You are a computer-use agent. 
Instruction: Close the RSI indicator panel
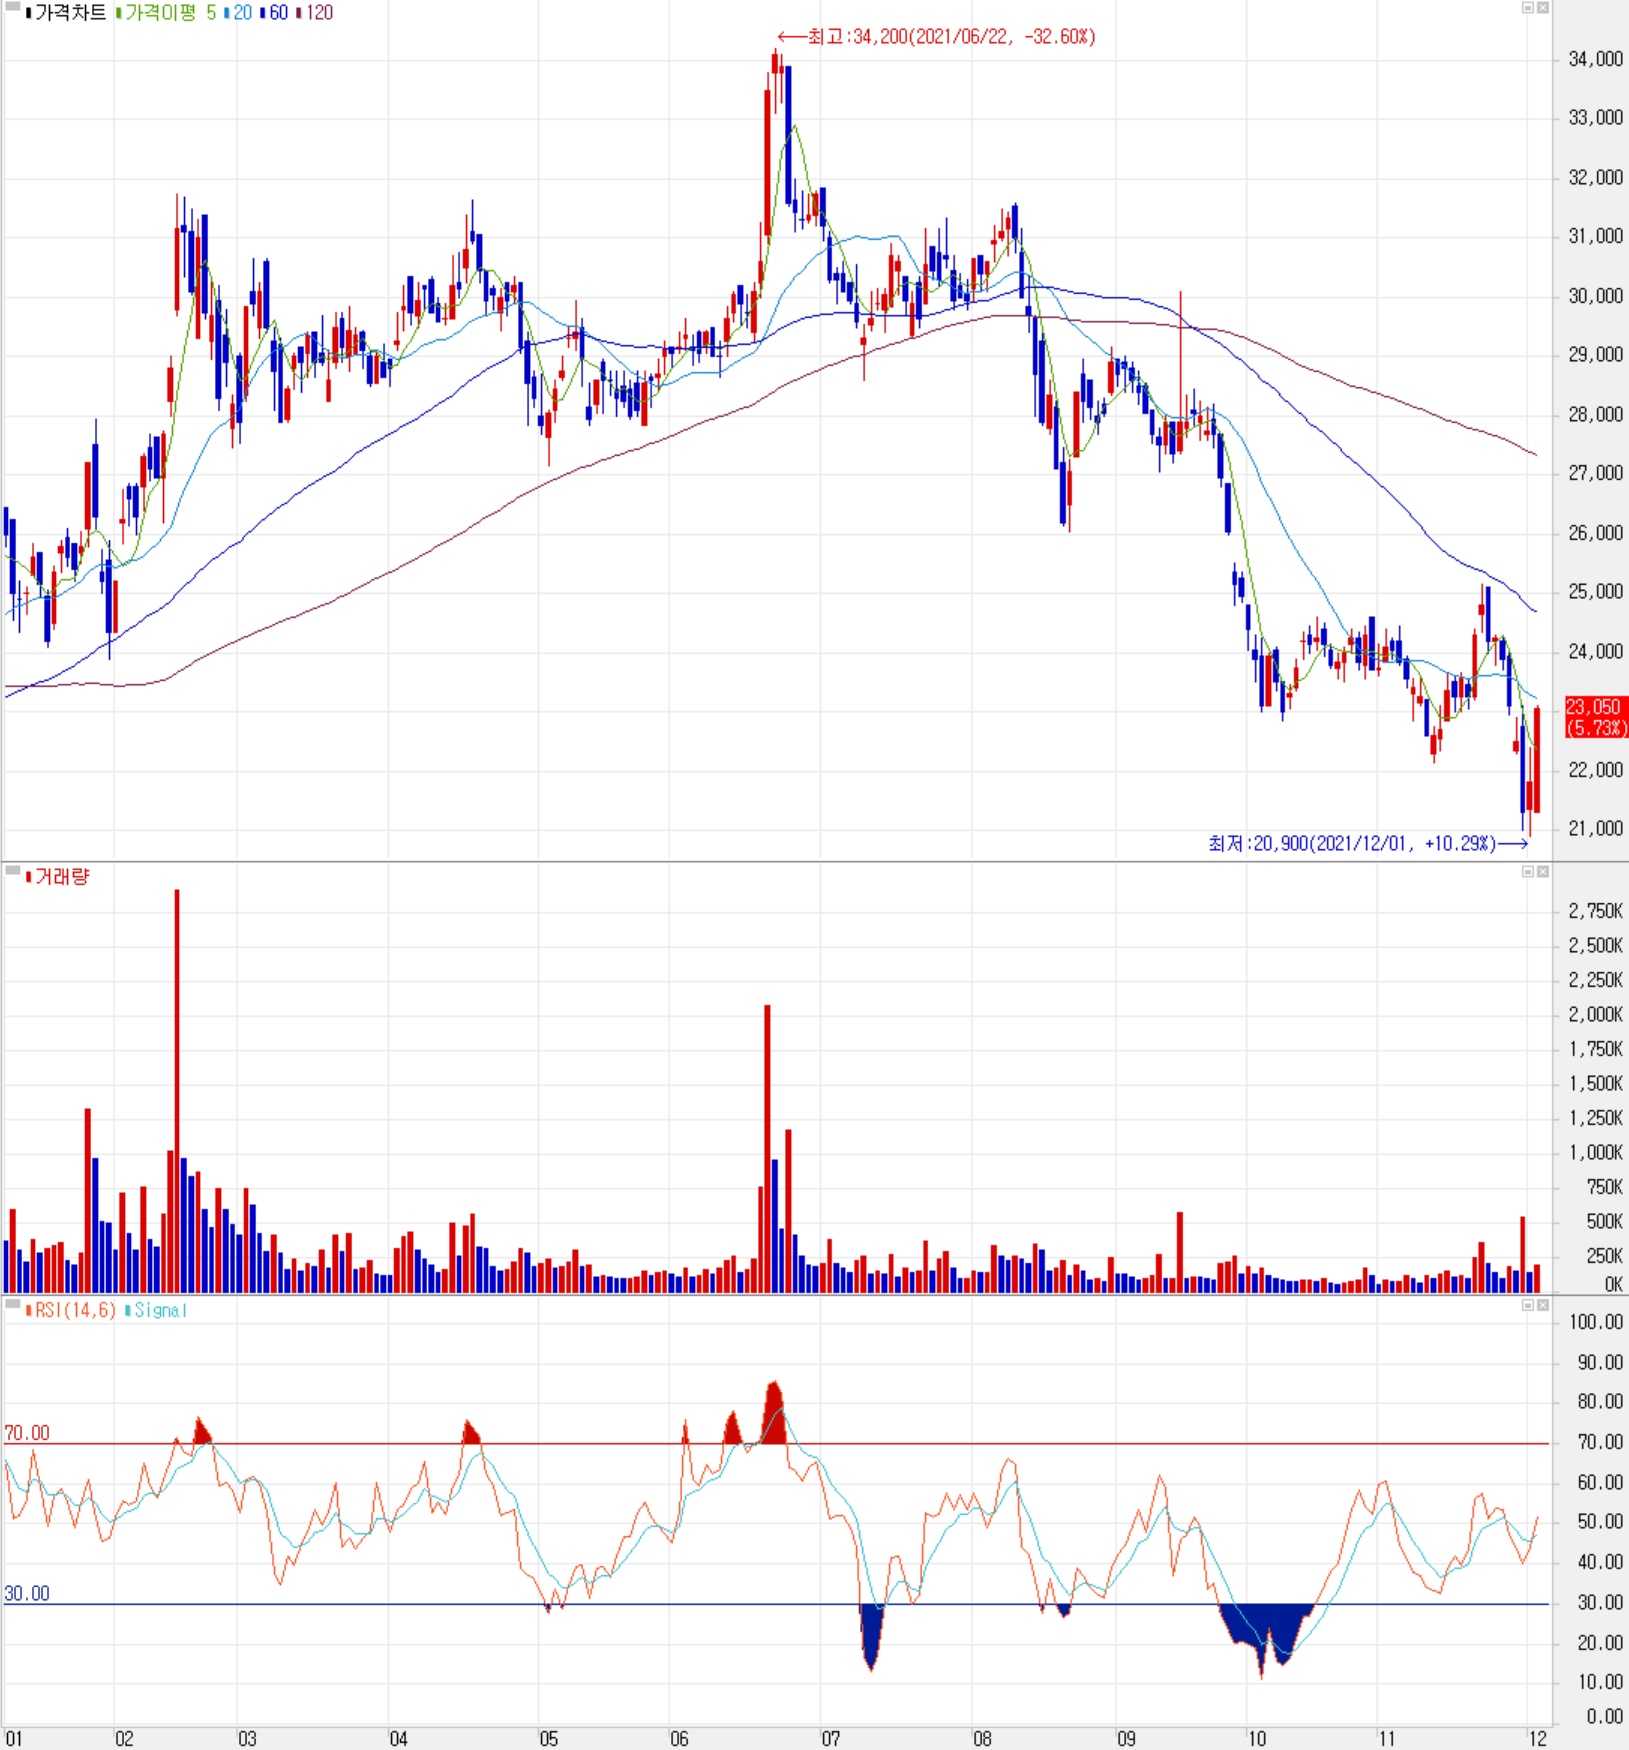point(1543,1305)
